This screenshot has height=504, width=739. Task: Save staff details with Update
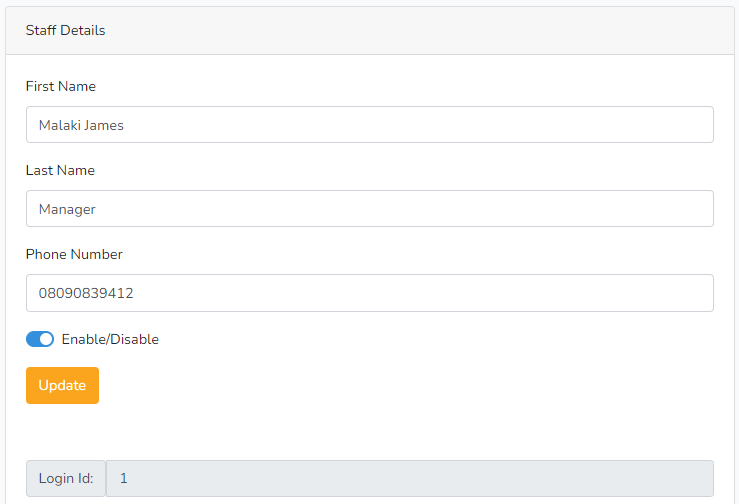pos(62,385)
